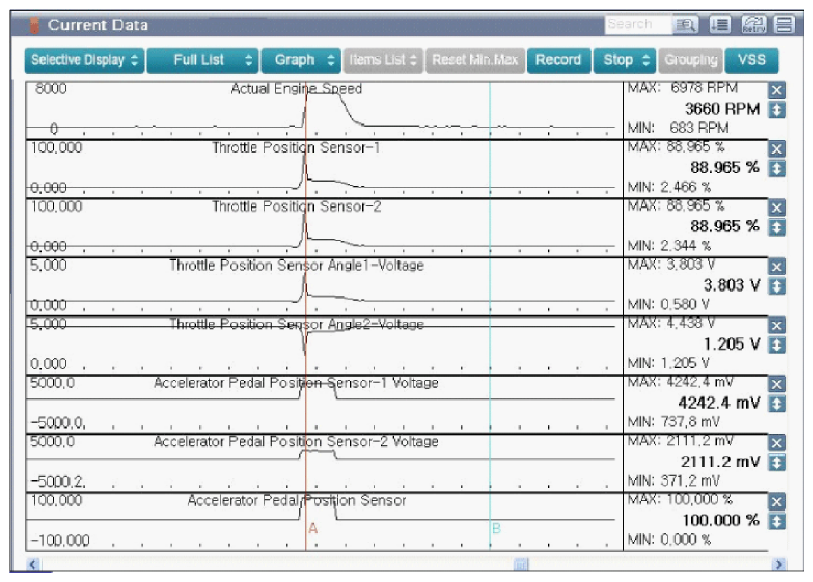
Task: Click the split view layout icon
Action: tap(785, 25)
